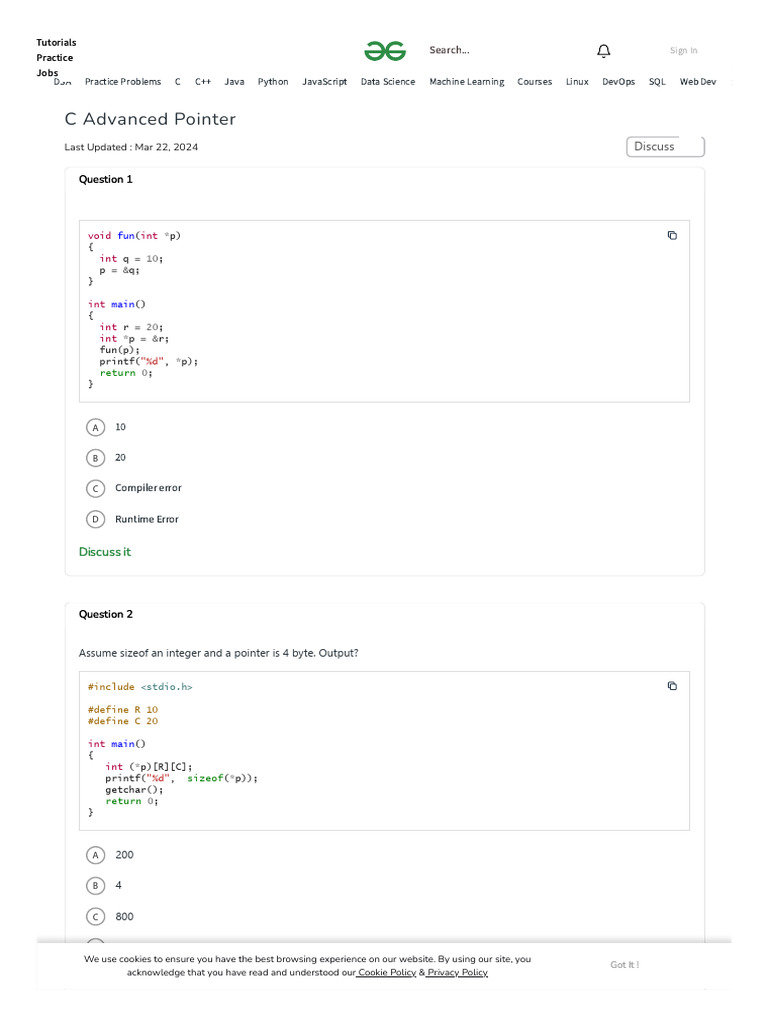
Task: Select Question 2 option A 200
Action: pyautogui.click(x=95, y=855)
